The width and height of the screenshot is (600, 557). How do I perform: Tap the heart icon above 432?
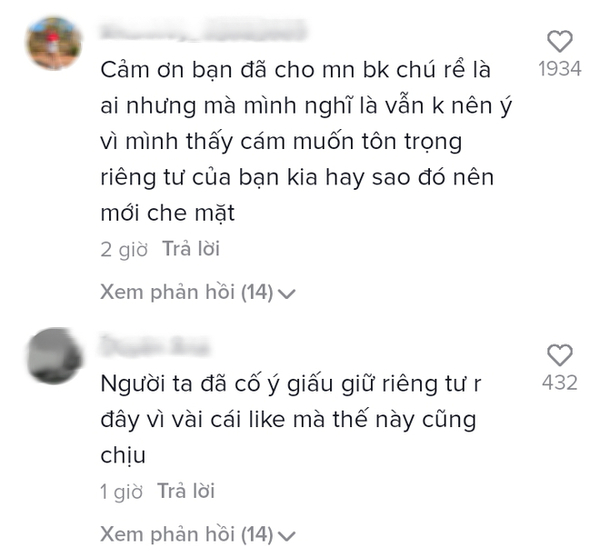pyautogui.click(x=559, y=355)
